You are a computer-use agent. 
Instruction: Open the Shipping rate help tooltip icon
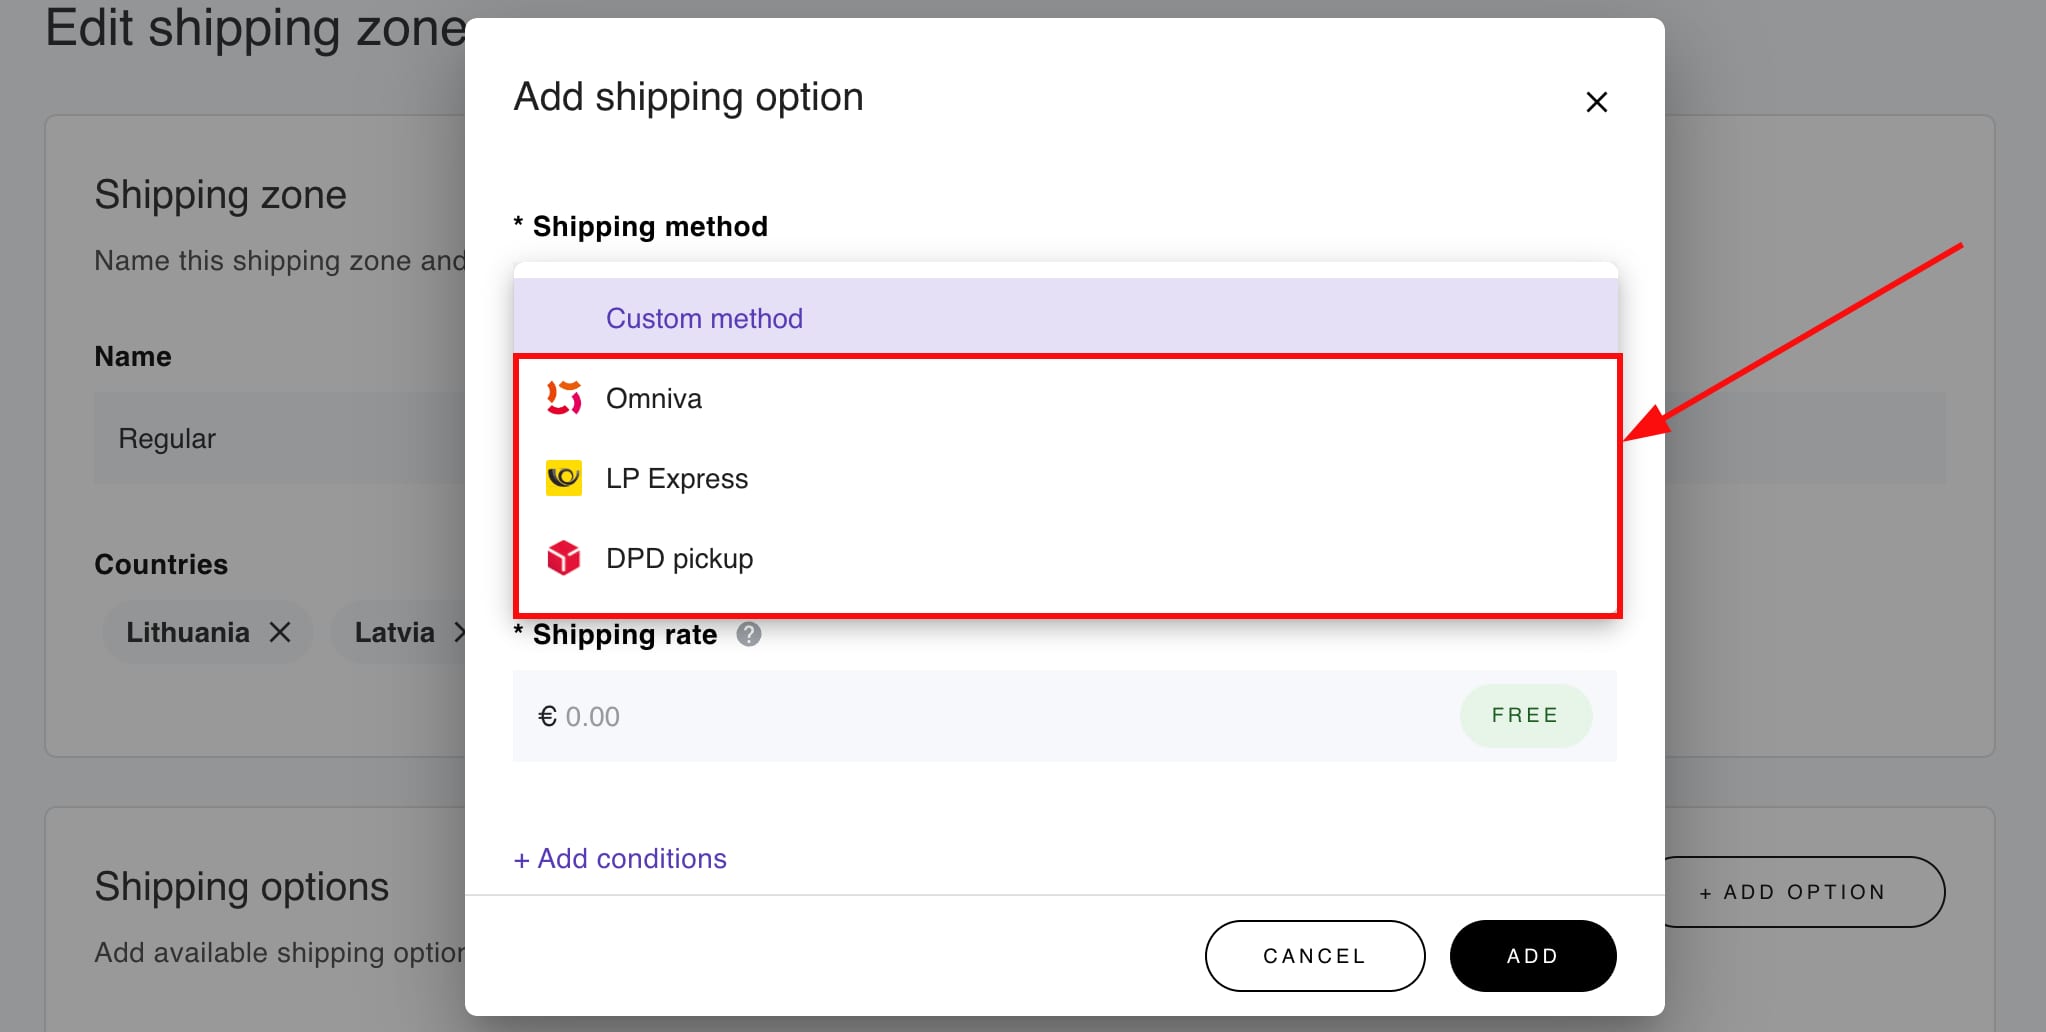point(749,633)
